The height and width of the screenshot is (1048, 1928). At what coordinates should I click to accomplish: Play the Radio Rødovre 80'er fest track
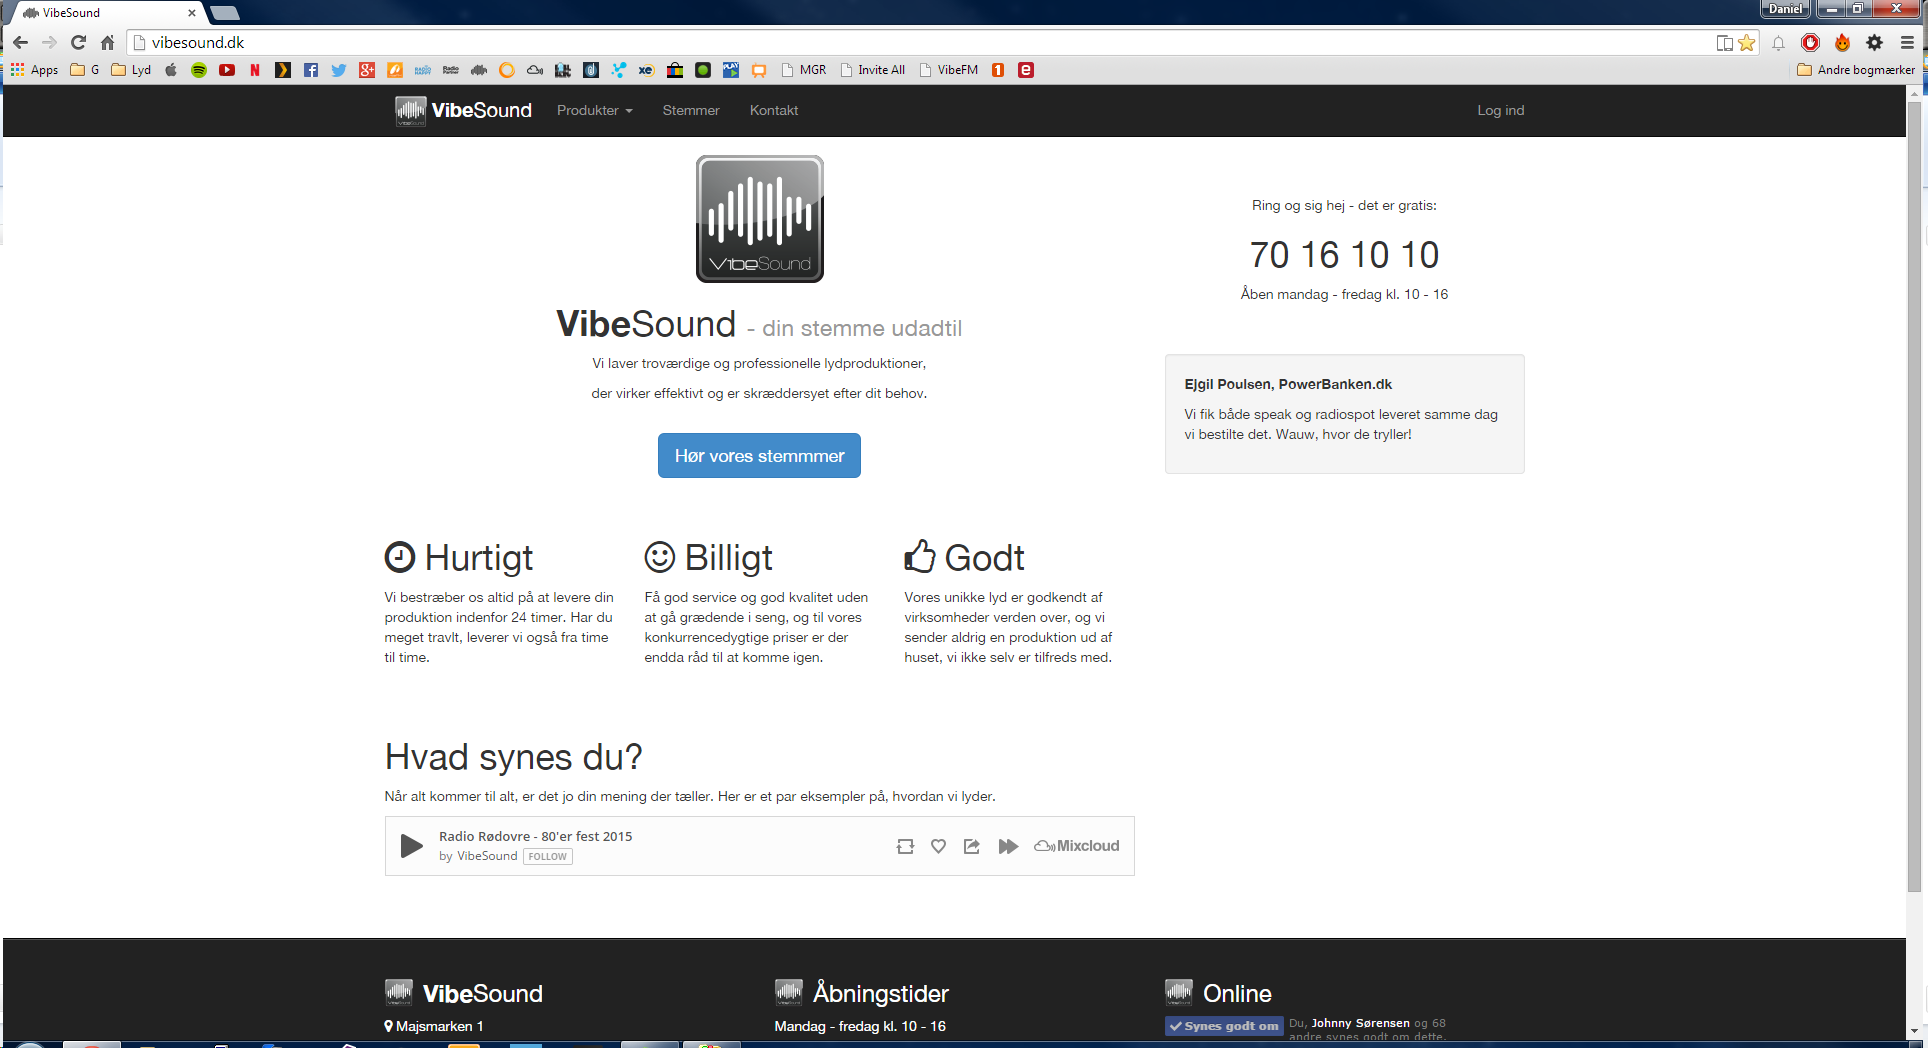click(x=411, y=846)
